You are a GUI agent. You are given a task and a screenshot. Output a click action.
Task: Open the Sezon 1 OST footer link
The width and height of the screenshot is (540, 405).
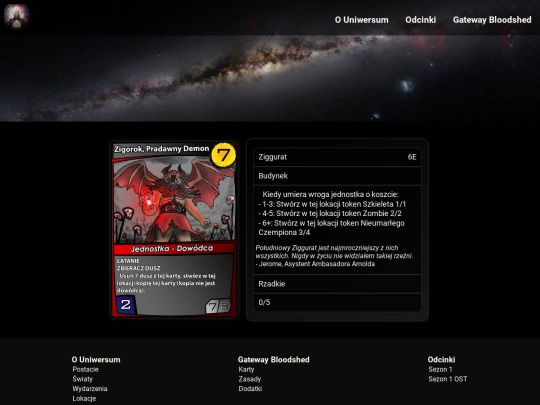(x=448, y=379)
